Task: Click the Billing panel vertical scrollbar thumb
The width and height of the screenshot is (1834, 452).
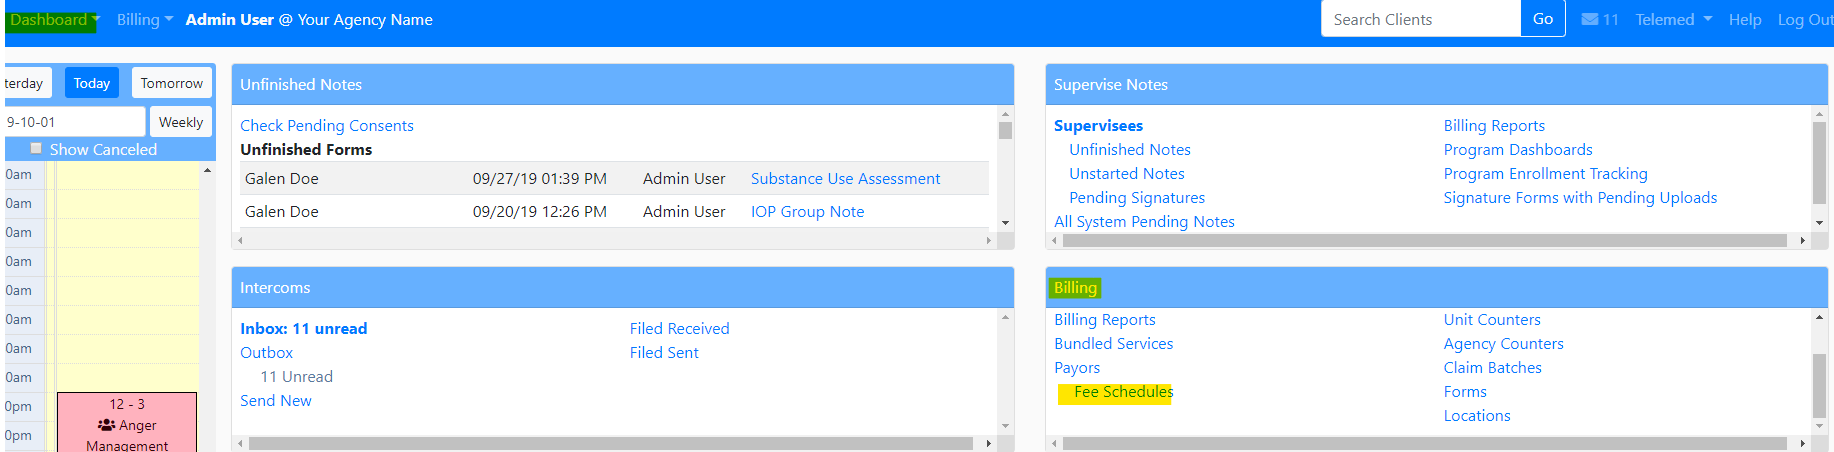Action: (x=1819, y=385)
